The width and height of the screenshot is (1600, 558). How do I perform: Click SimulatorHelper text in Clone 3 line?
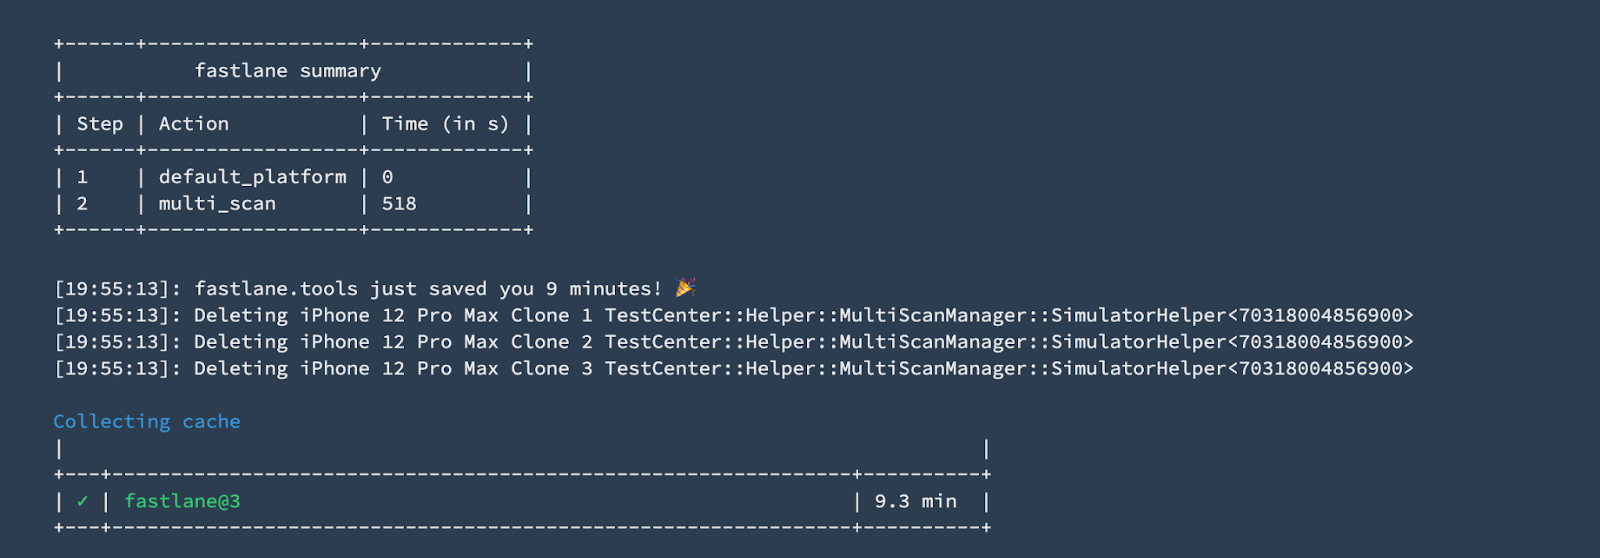1139,368
